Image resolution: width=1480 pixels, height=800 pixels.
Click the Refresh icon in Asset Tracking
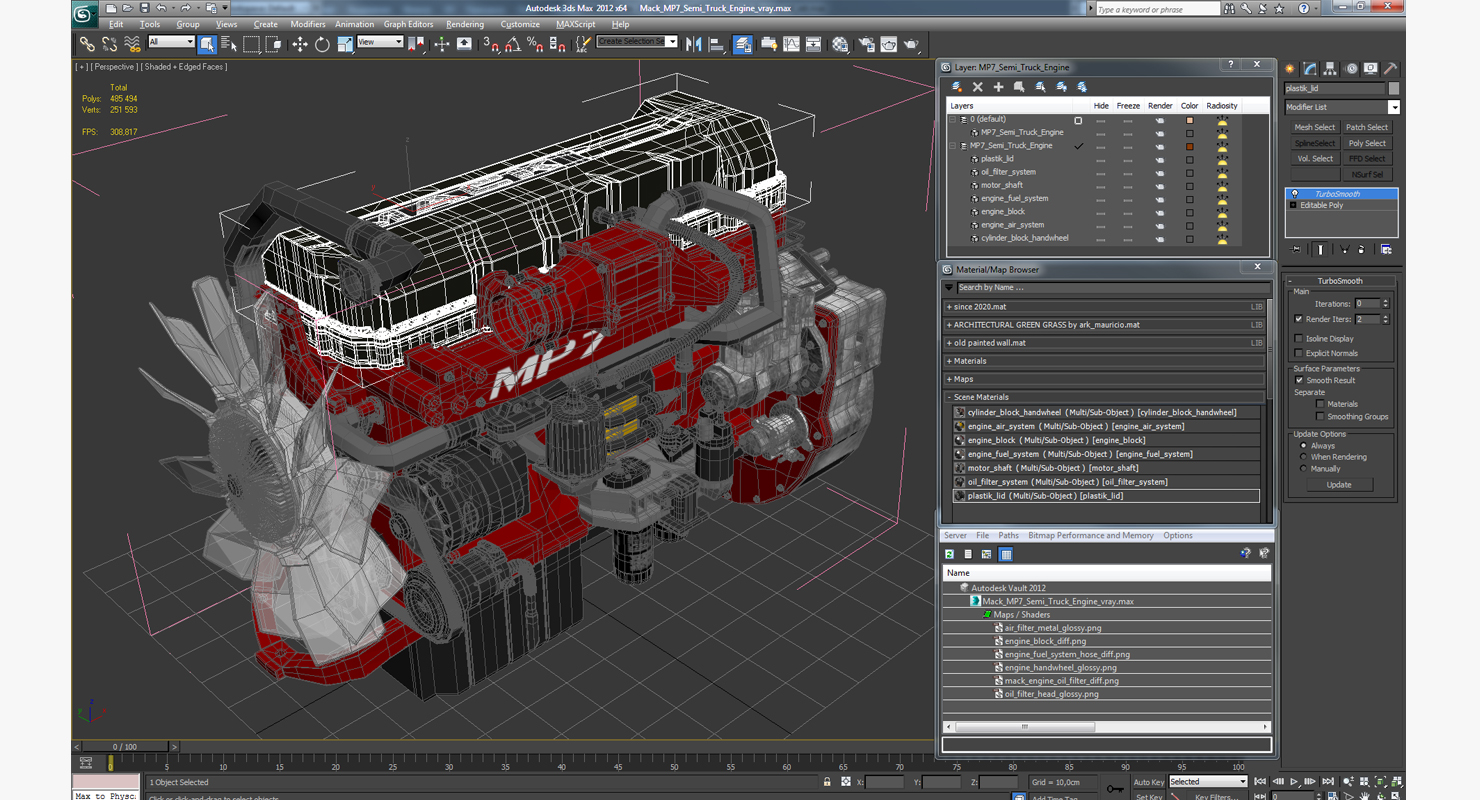(x=950, y=554)
